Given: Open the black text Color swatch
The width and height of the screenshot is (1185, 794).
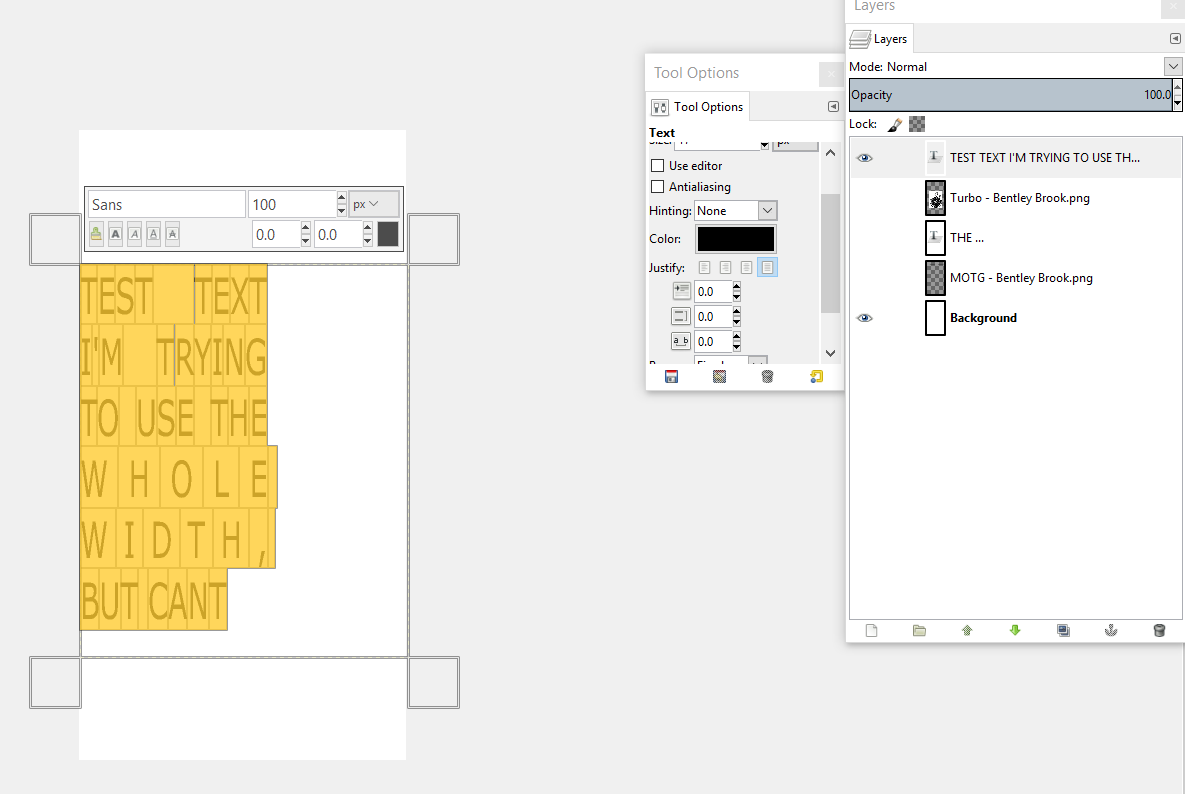Looking at the screenshot, I should pyautogui.click(x=735, y=239).
